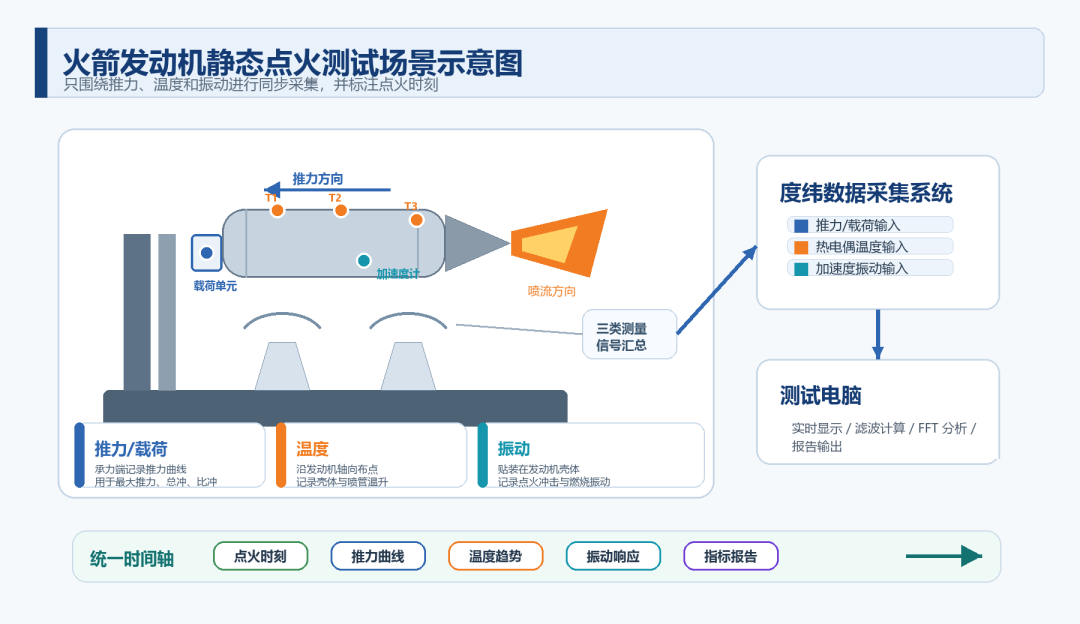Click the 加速度计 text label
This screenshot has height=624, width=1080.
pyautogui.click(x=397, y=274)
